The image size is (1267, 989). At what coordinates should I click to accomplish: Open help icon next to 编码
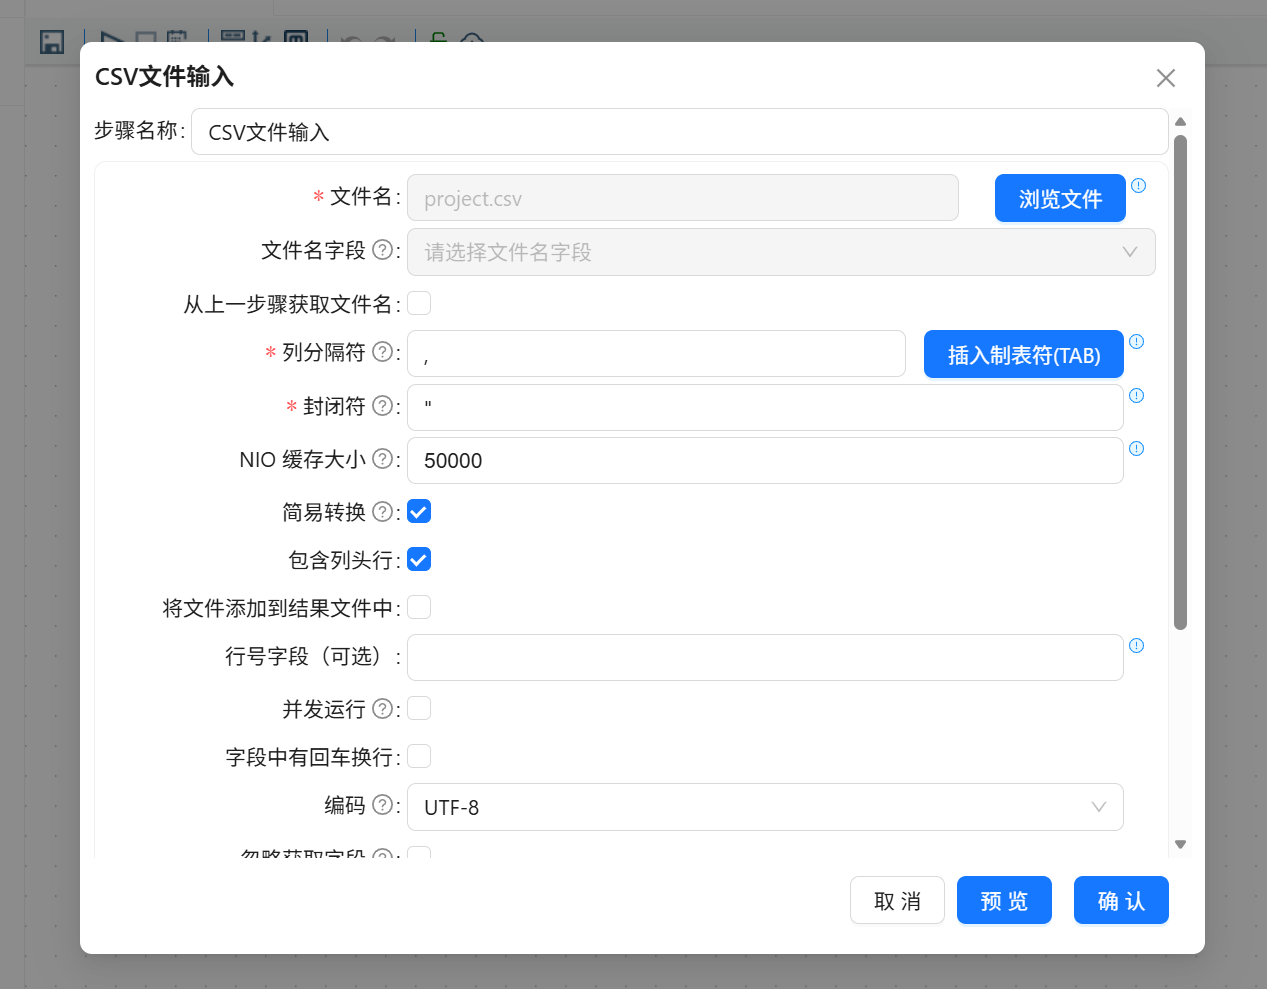point(382,804)
